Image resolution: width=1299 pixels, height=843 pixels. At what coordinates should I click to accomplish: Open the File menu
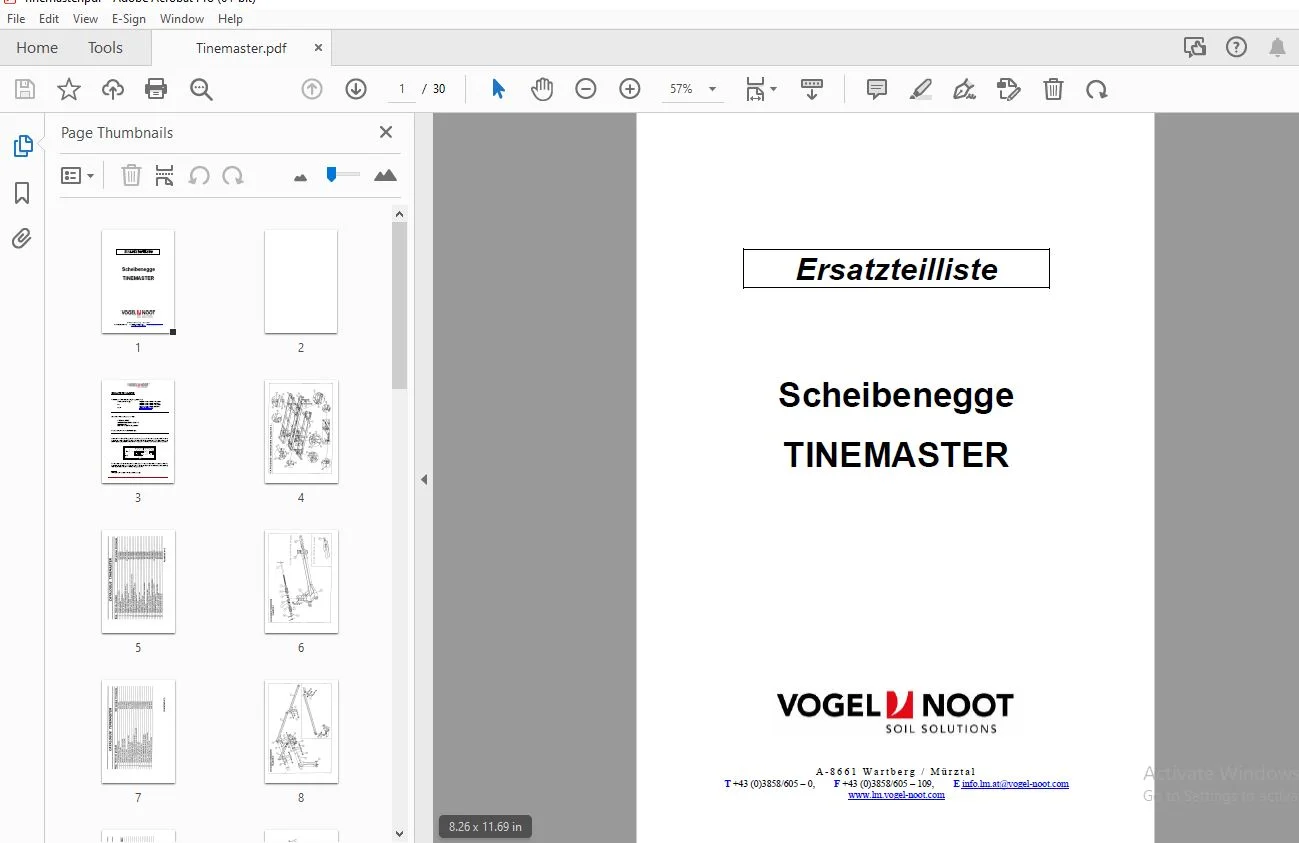[16, 19]
